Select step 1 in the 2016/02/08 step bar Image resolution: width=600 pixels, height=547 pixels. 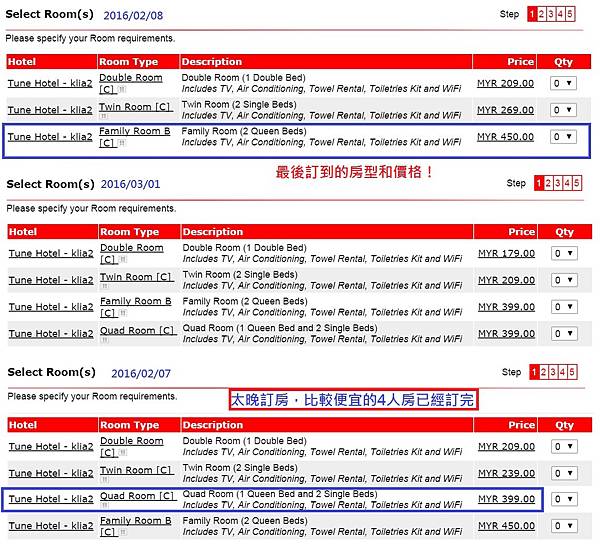tap(532, 14)
